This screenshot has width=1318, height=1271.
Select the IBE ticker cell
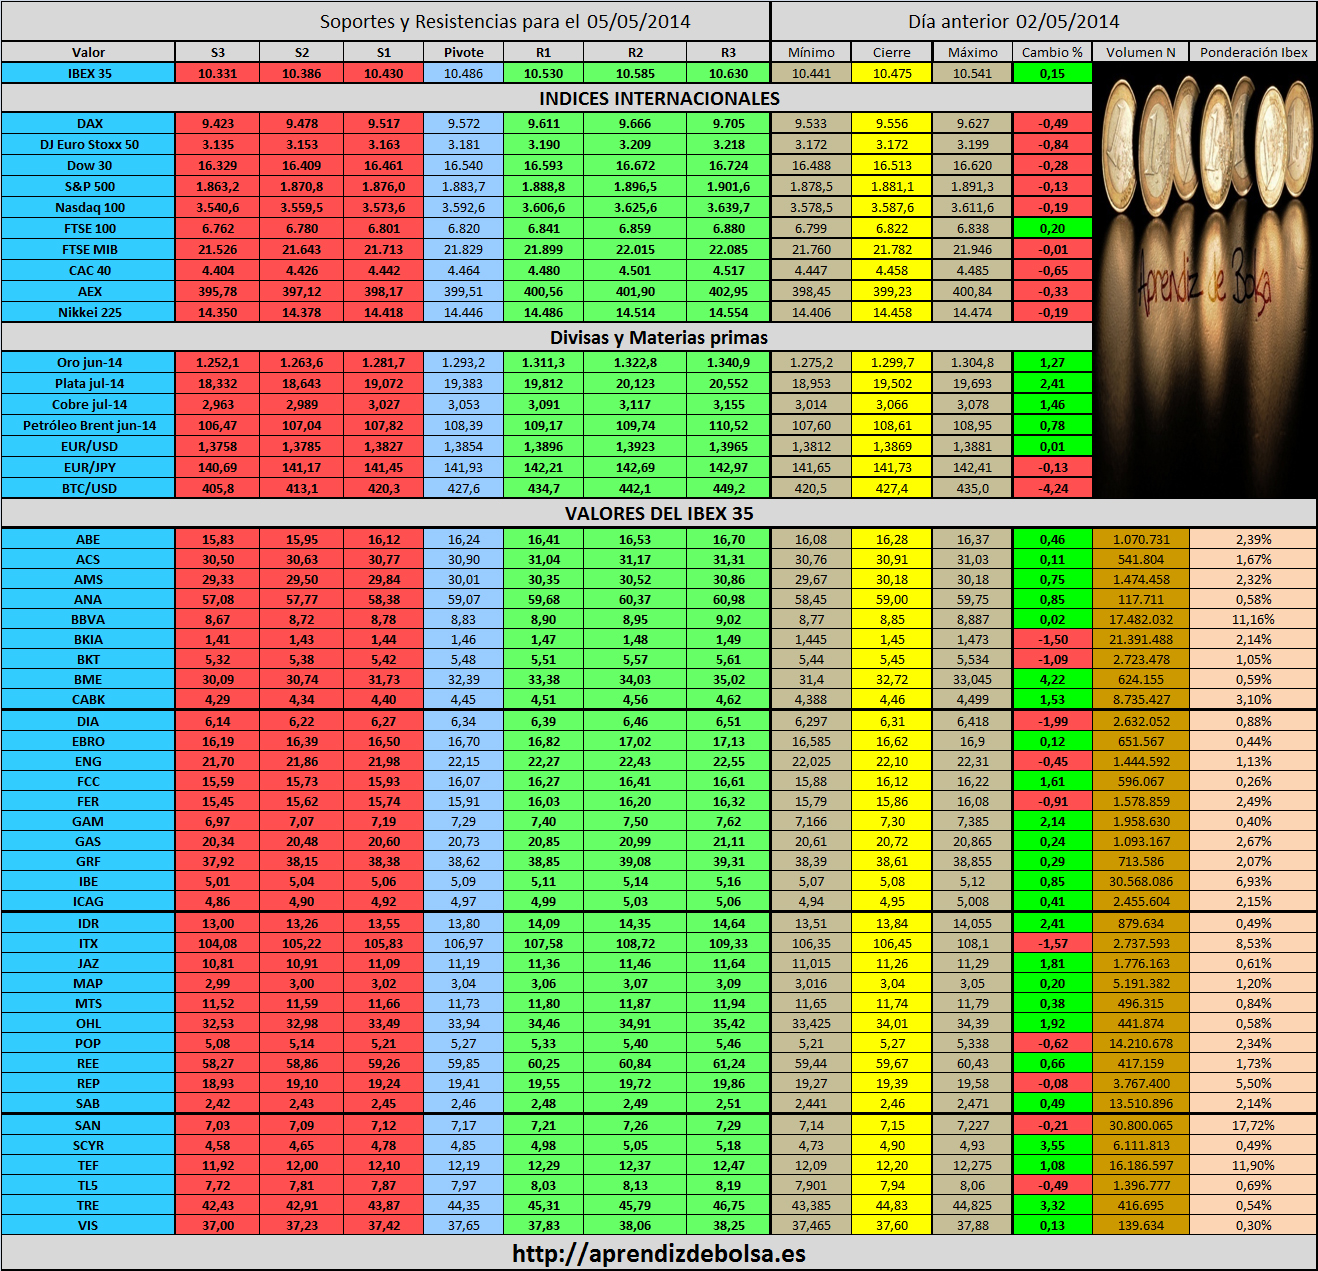click(88, 881)
